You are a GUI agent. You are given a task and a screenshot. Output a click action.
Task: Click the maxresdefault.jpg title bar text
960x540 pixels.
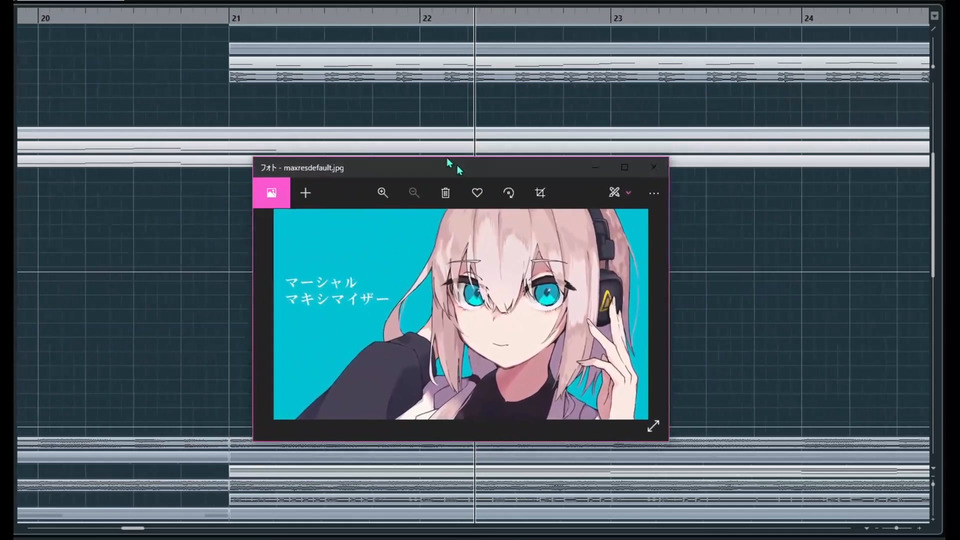pos(313,168)
